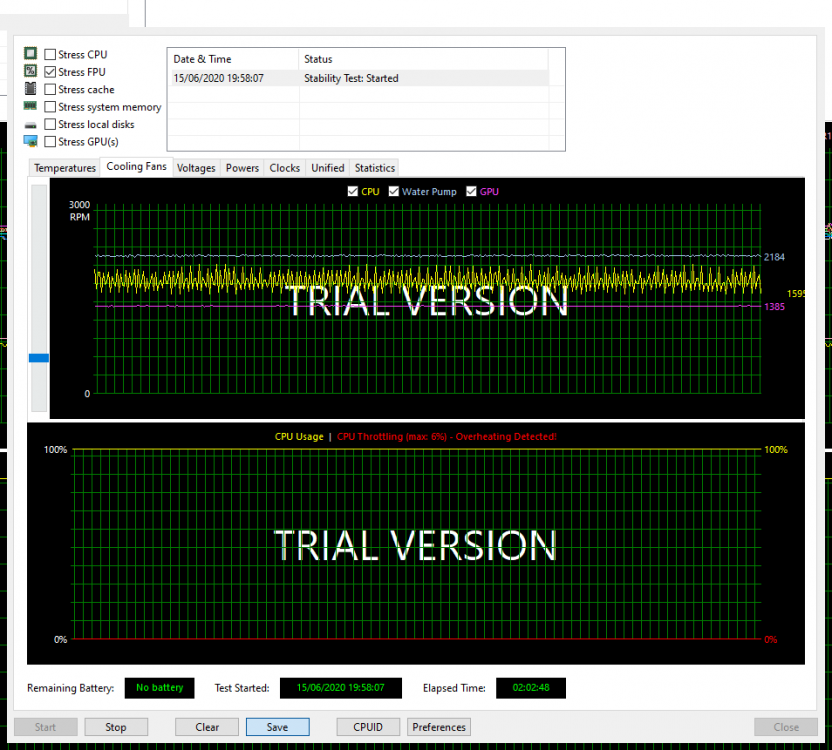Click the Save button
This screenshot has width=832, height=750.
click(x=277, y=727)
